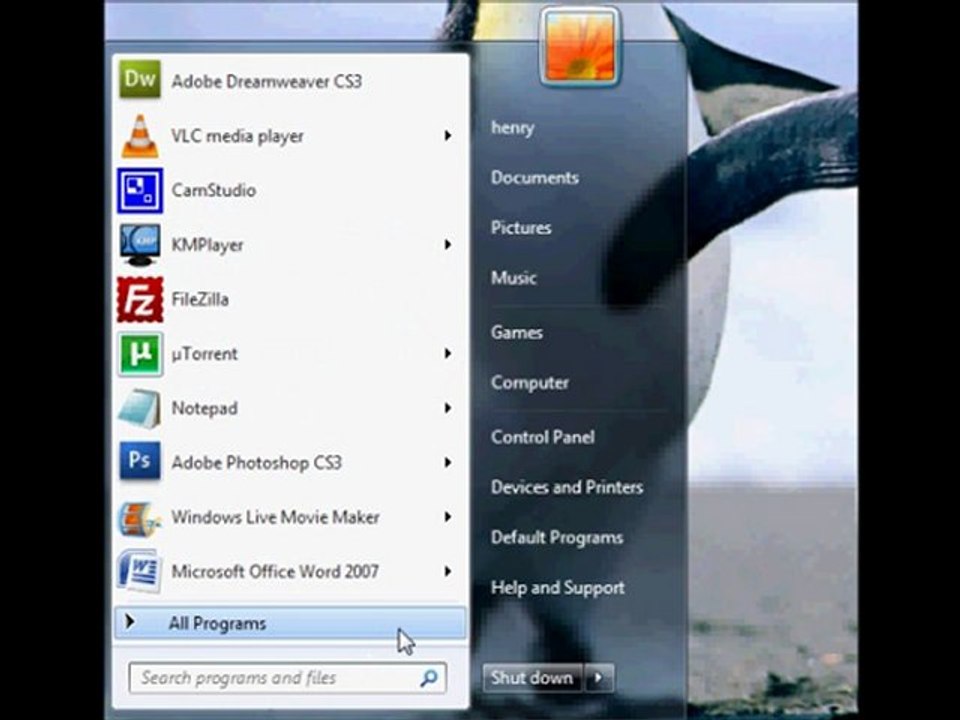Image resolution: width=960 pixels, height=720 pixels.
Task: Focus the Search programs and files box
Action: [x=288, y=678]
